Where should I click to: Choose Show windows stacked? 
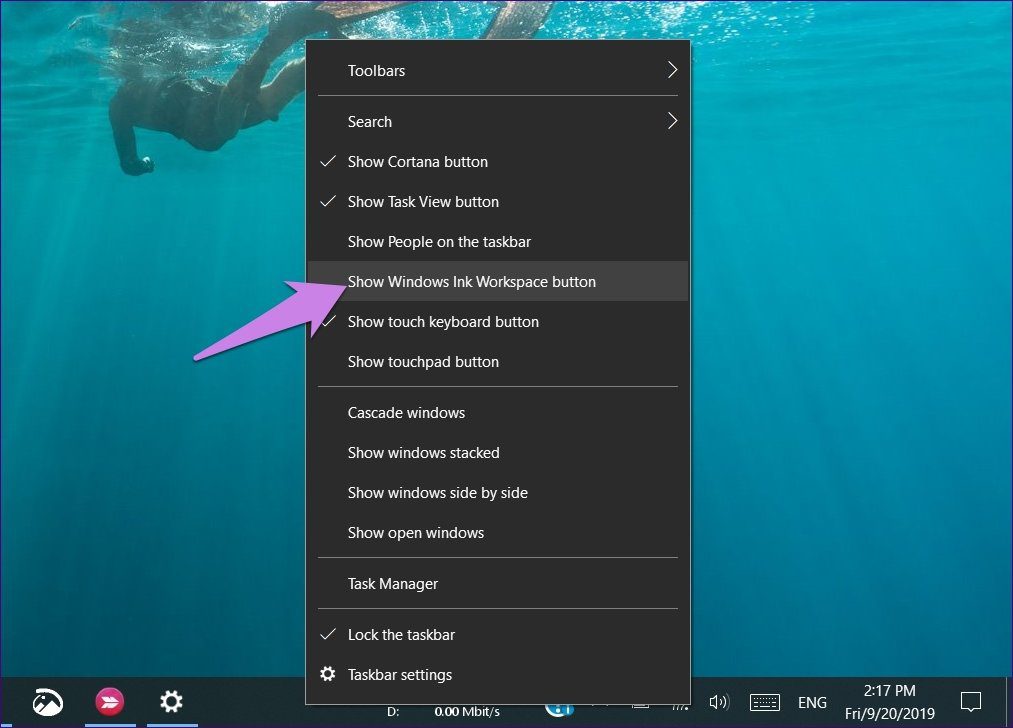(x=497, y=453)
